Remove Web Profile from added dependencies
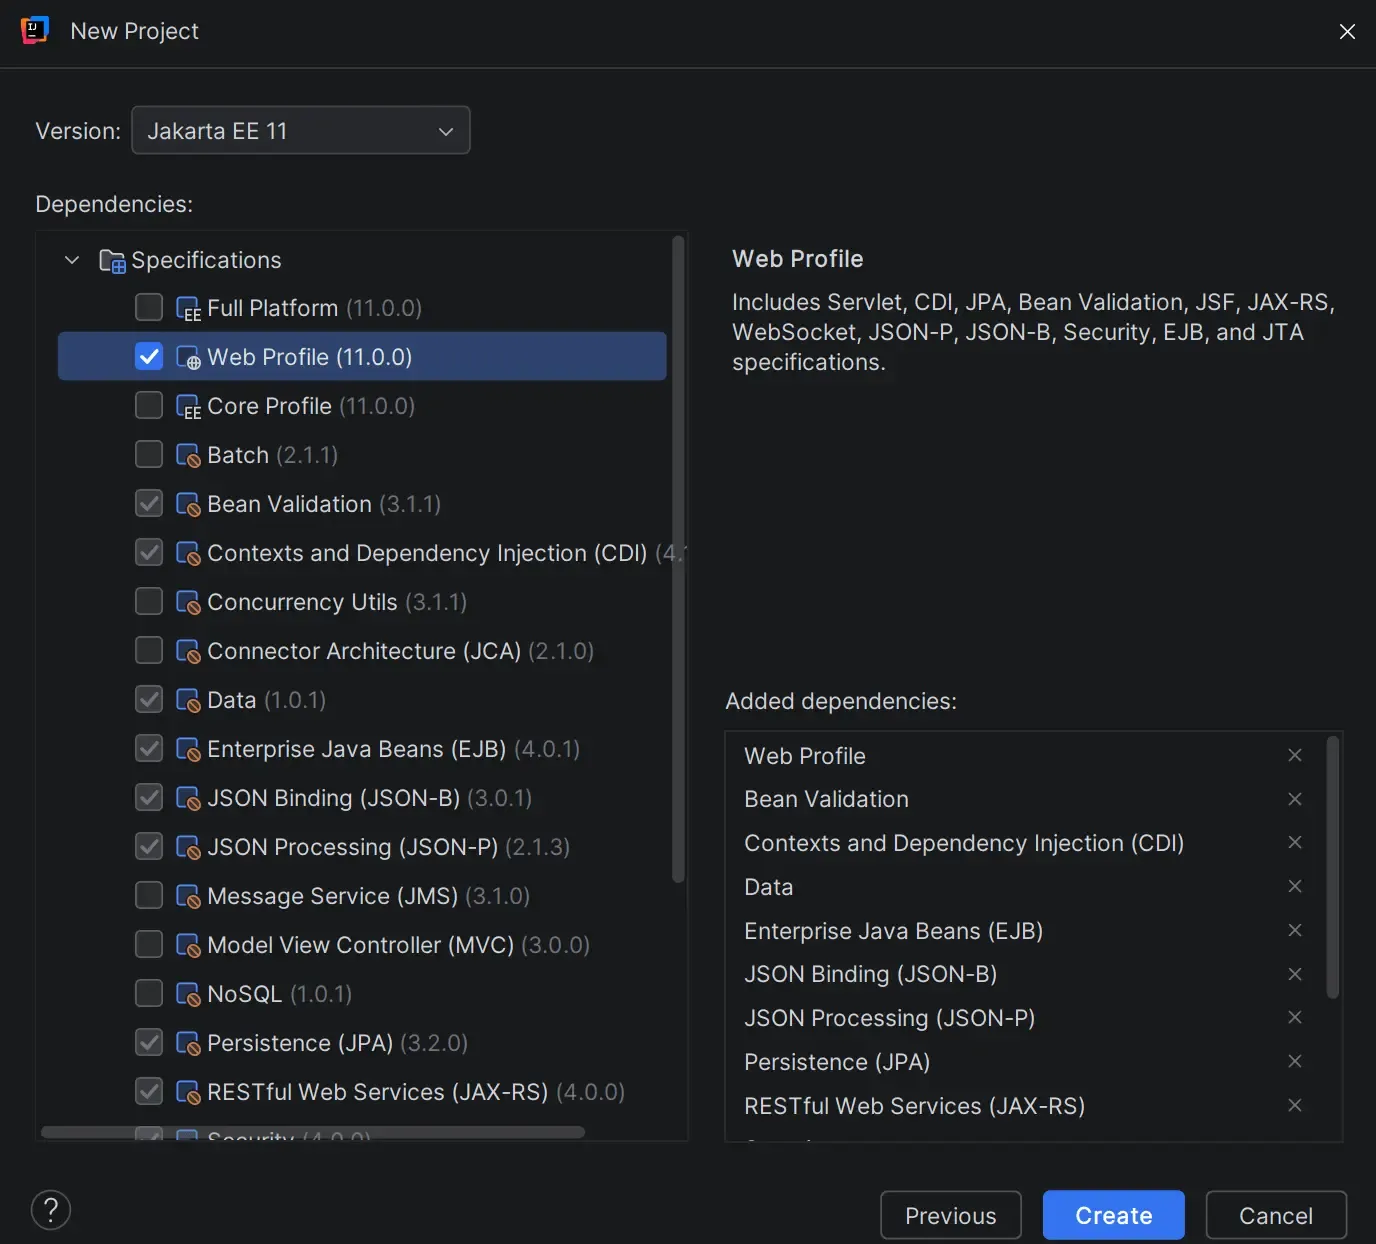The width and height of the screenshot is (1376, 1244). [1295, 755]
